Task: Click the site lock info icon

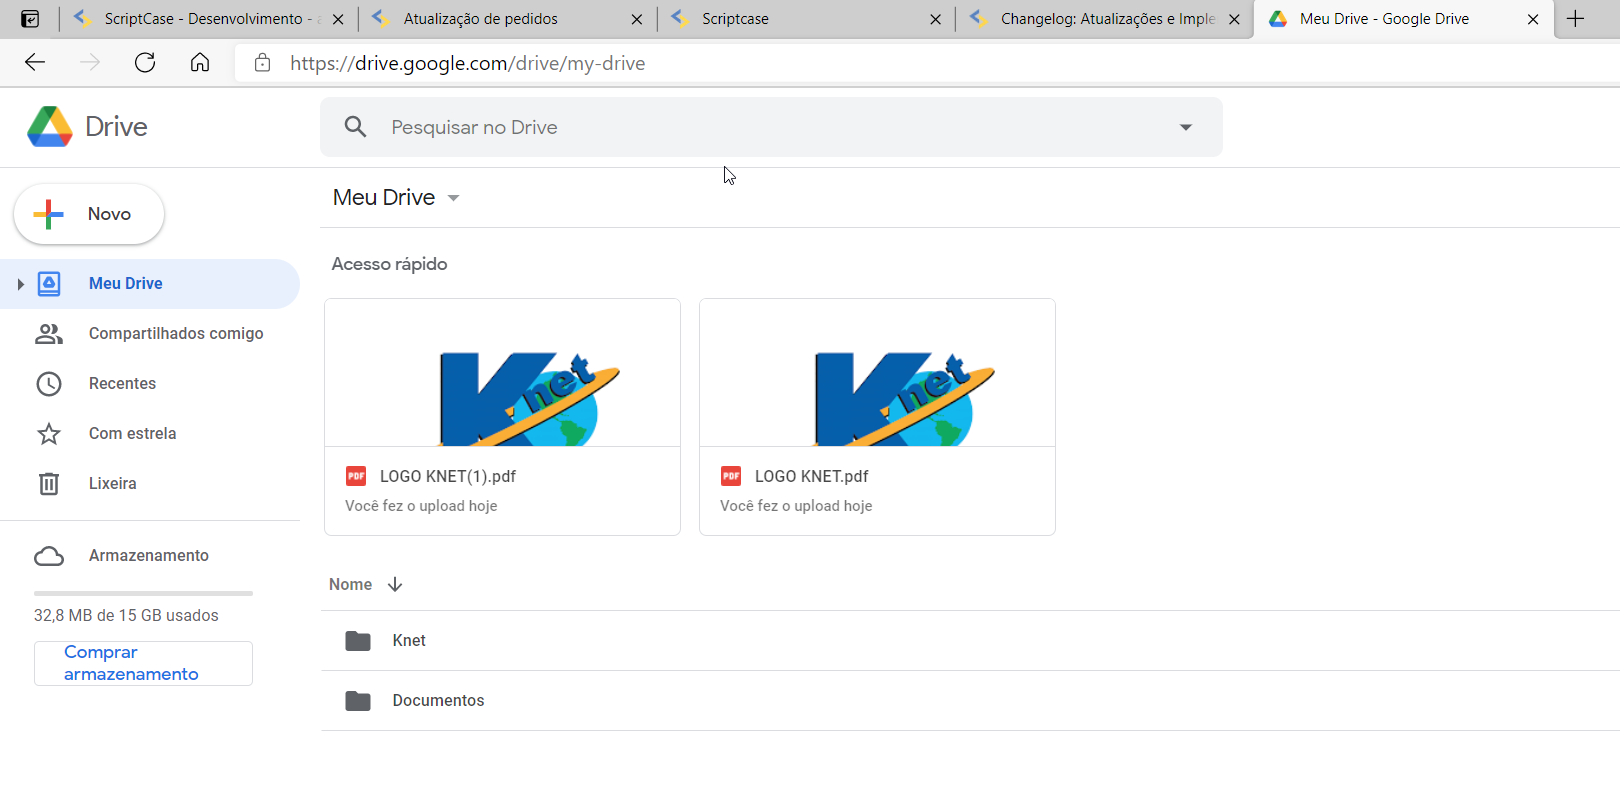Action: [x=262, y=63]
